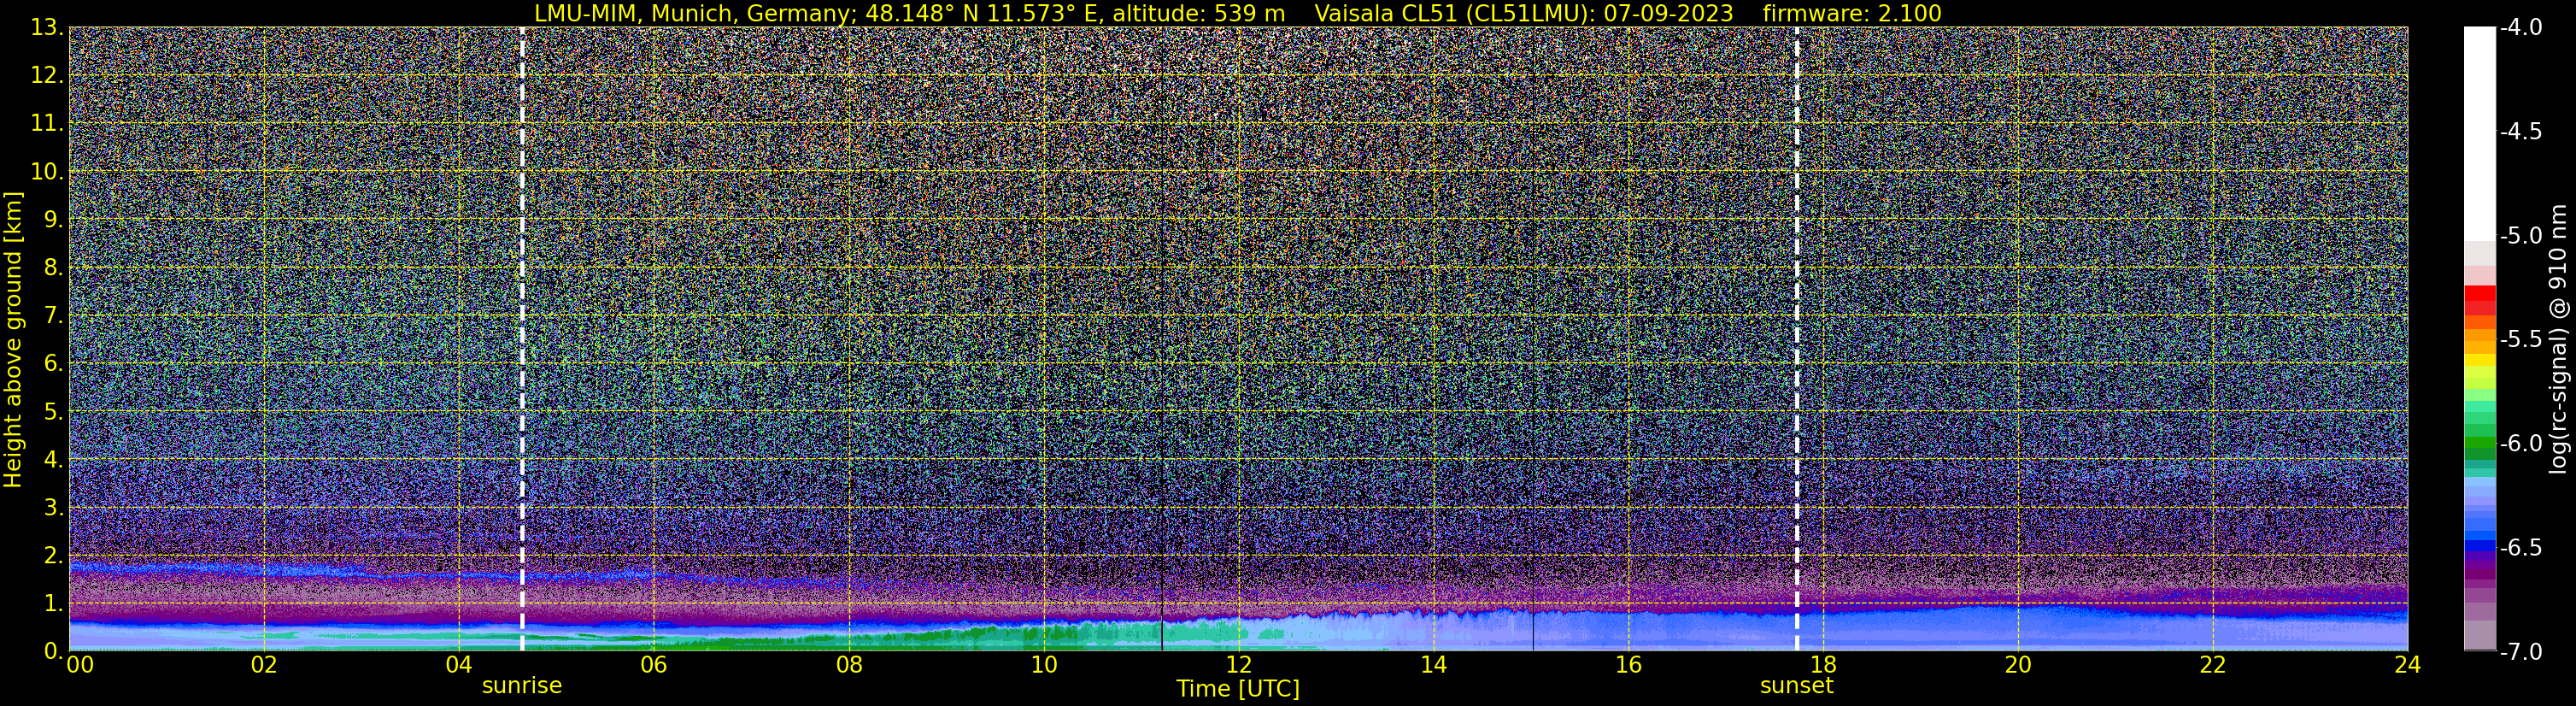Select the "02" time axis tick label
The image size is (2576, 706).
click(264, 665)
